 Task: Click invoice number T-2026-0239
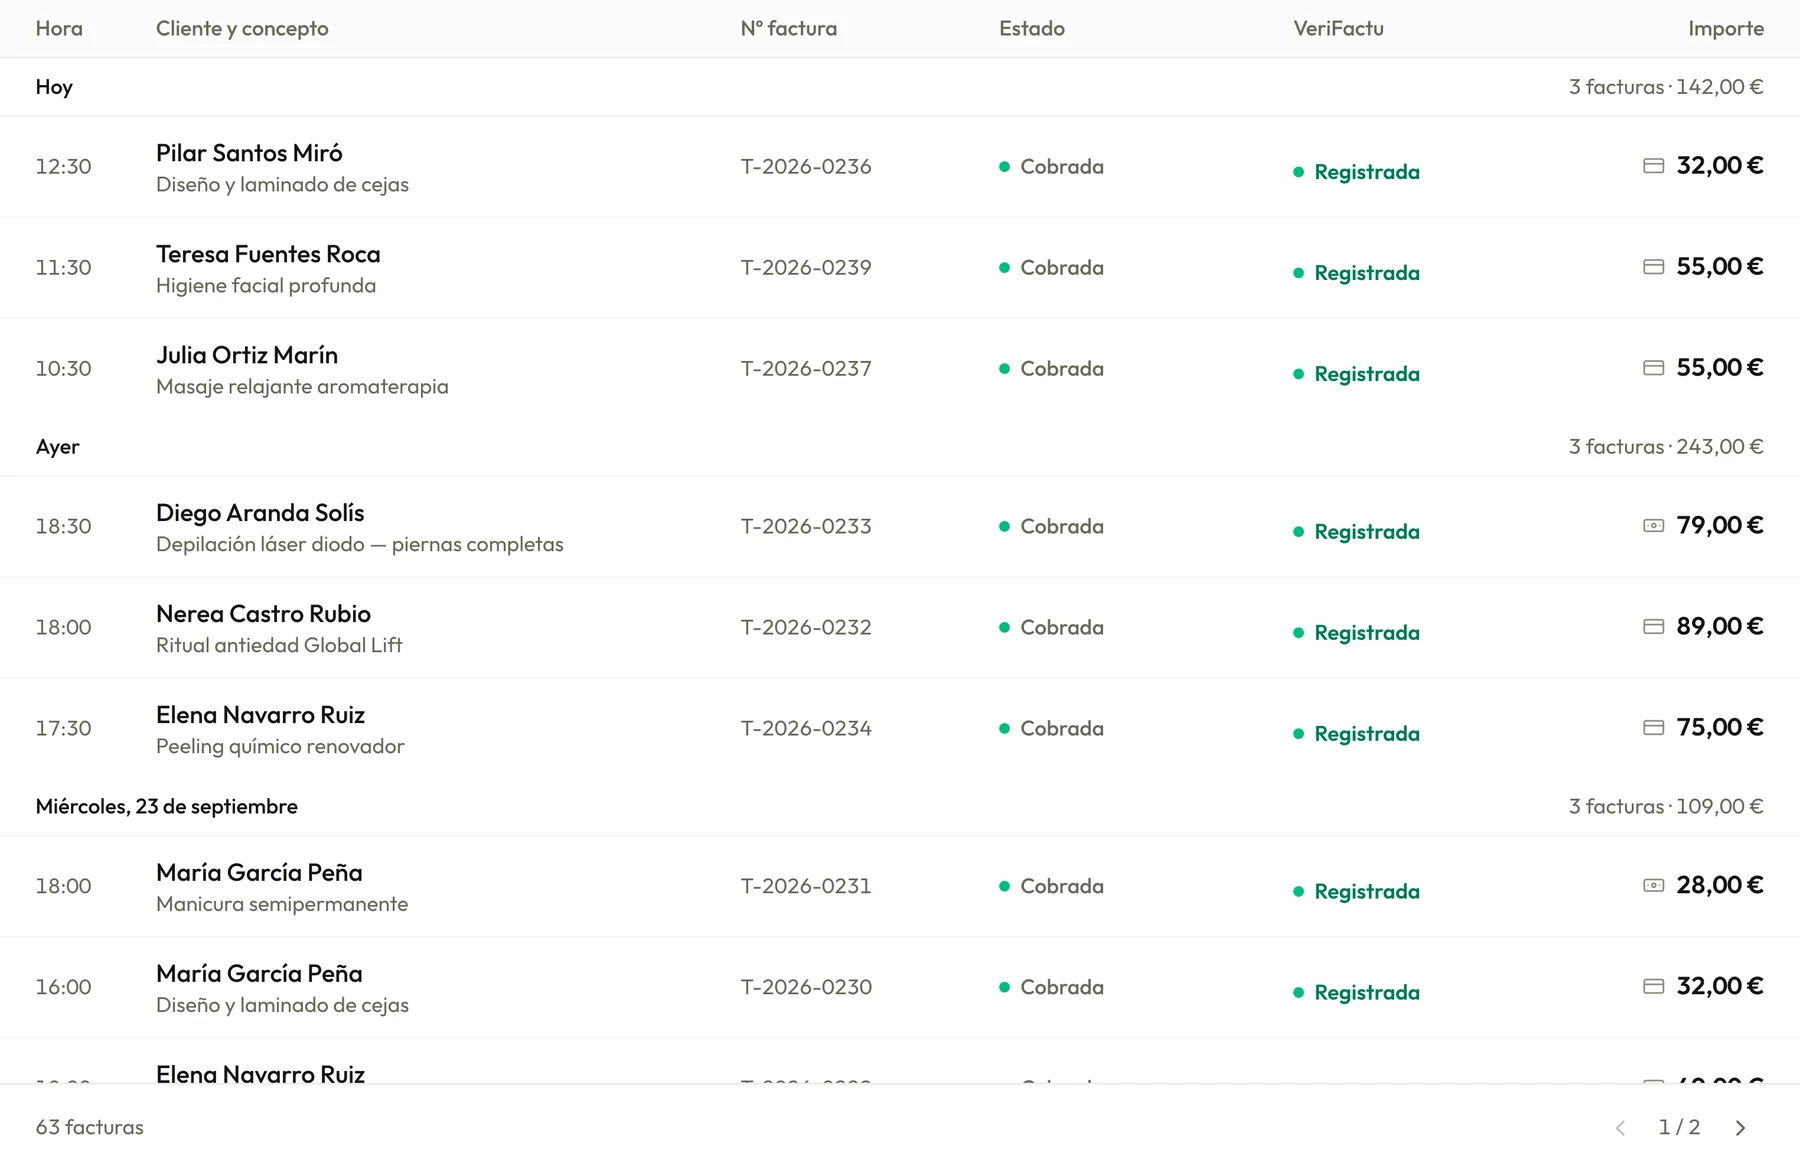[806, 268]
